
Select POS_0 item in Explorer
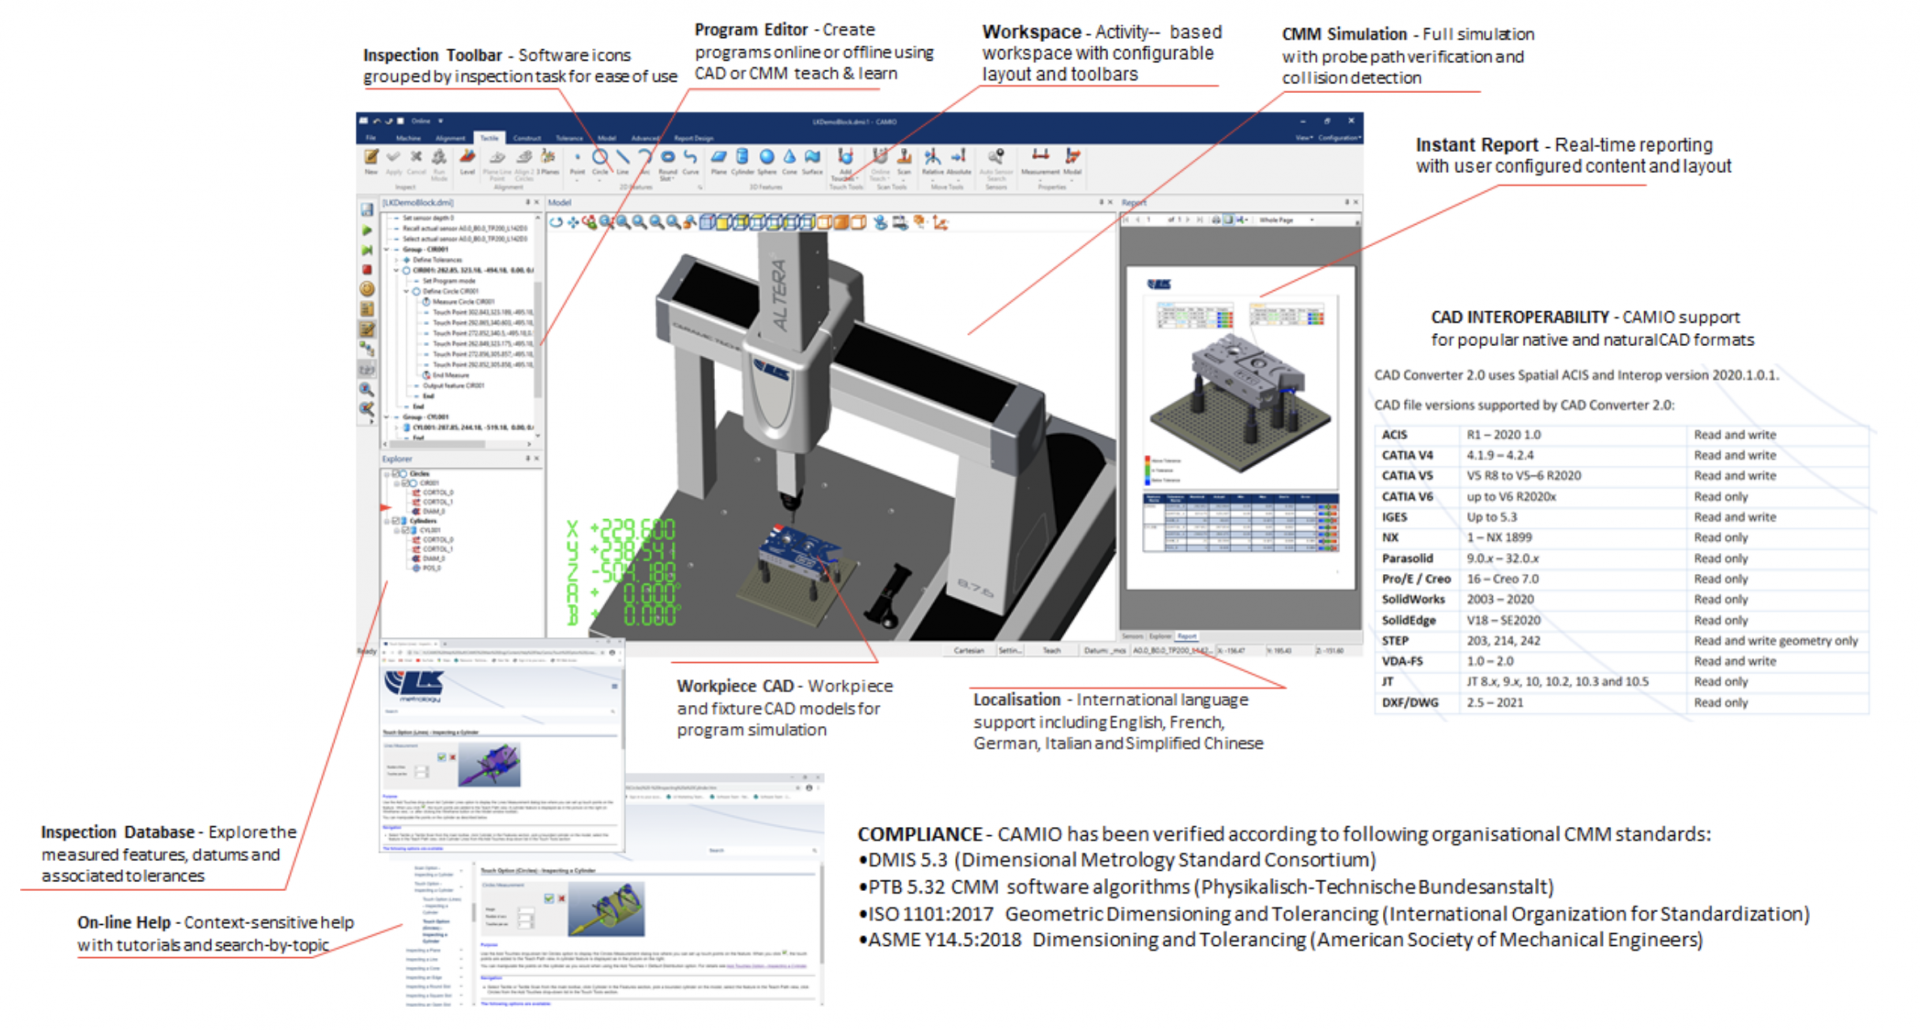coord(426,568)
